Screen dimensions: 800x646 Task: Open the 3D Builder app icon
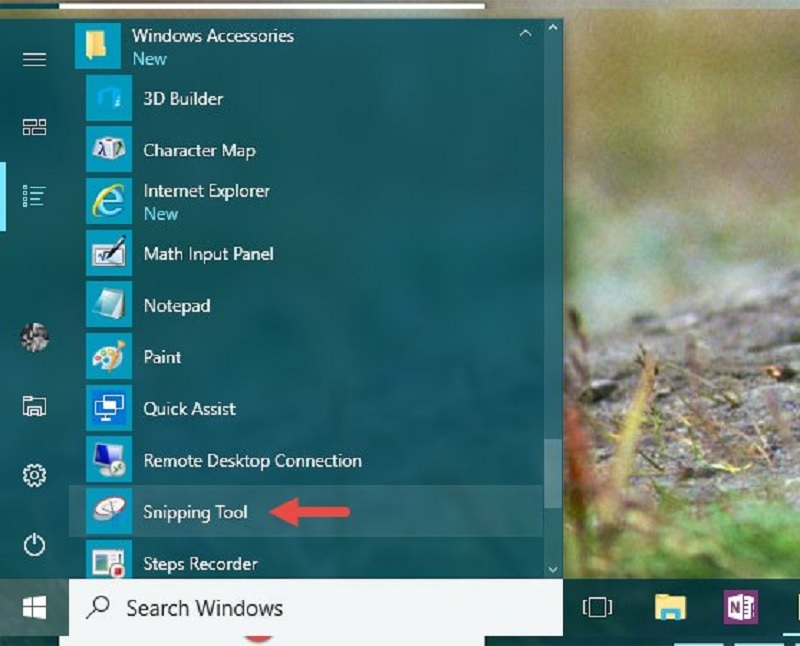point(109,98)
